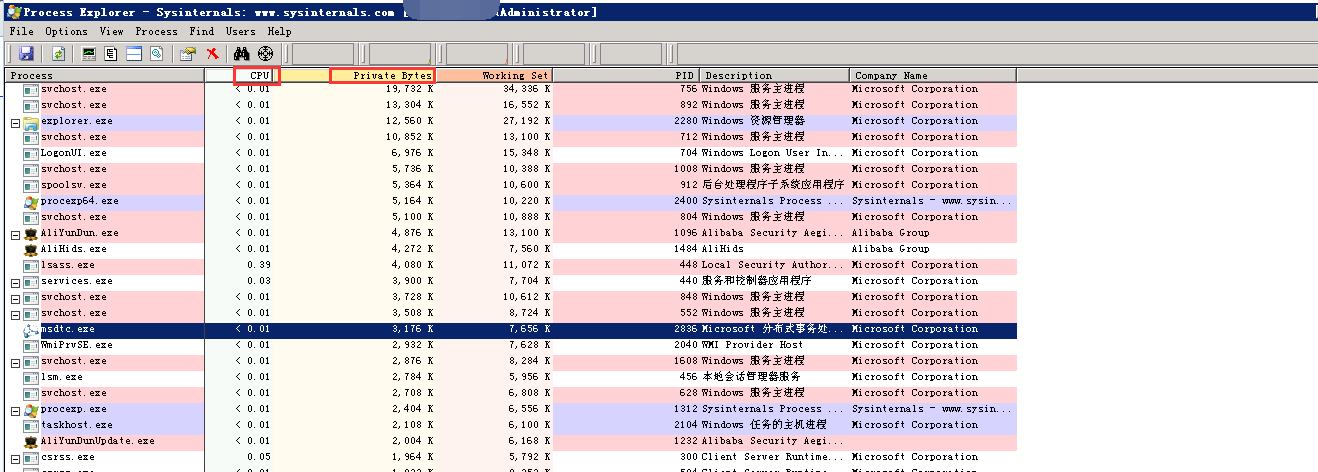Image resolution: width=1318 pixels, height=472 pixels.
Task: Click the private bytes value 19,732 K
Action: (410, 89)
